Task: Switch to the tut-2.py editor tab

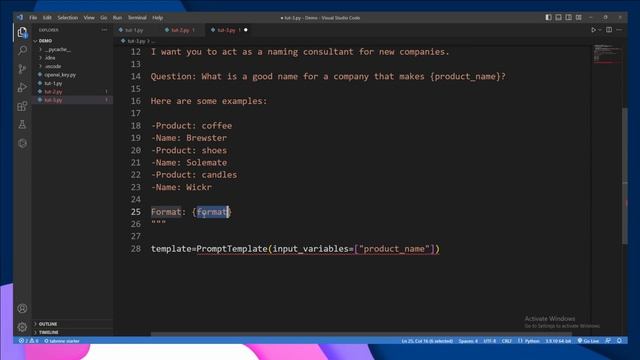Action: point(180,30)
